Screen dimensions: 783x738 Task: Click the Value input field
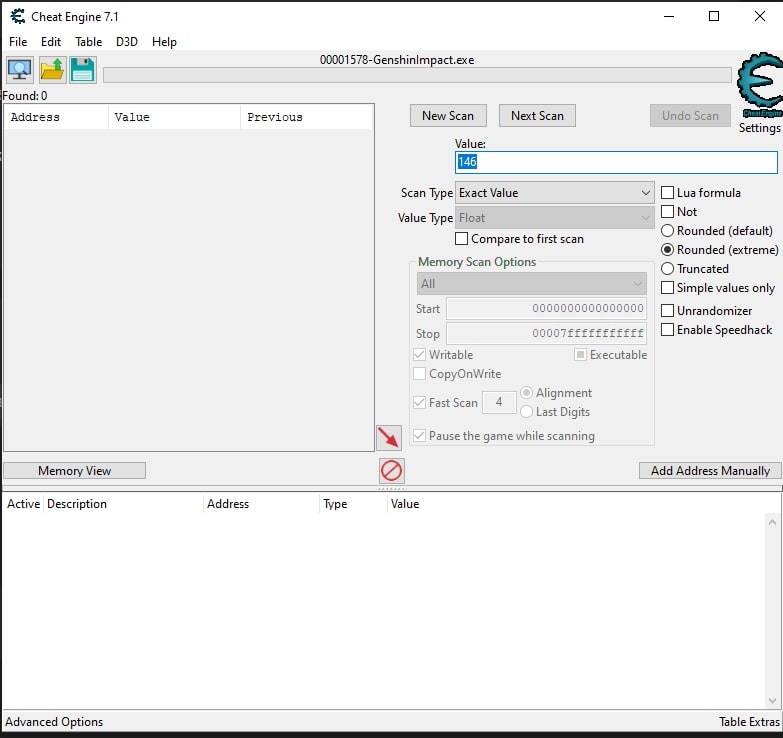(x=616, y=162)
